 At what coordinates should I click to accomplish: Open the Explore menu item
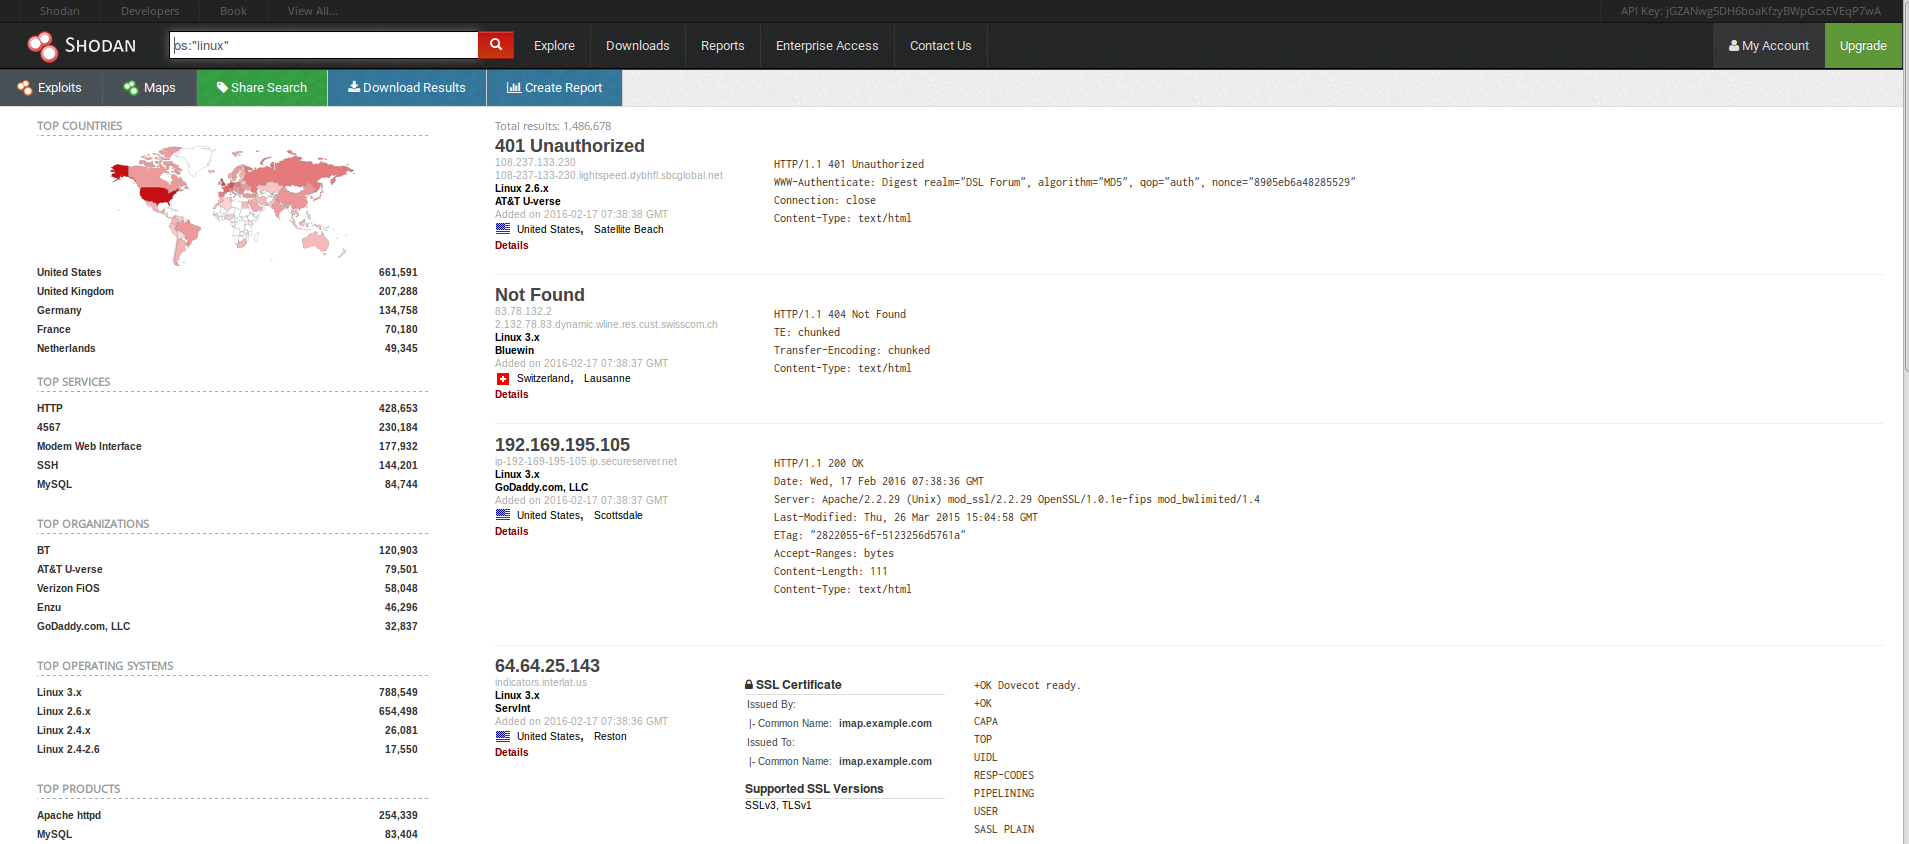coord(554,46)
